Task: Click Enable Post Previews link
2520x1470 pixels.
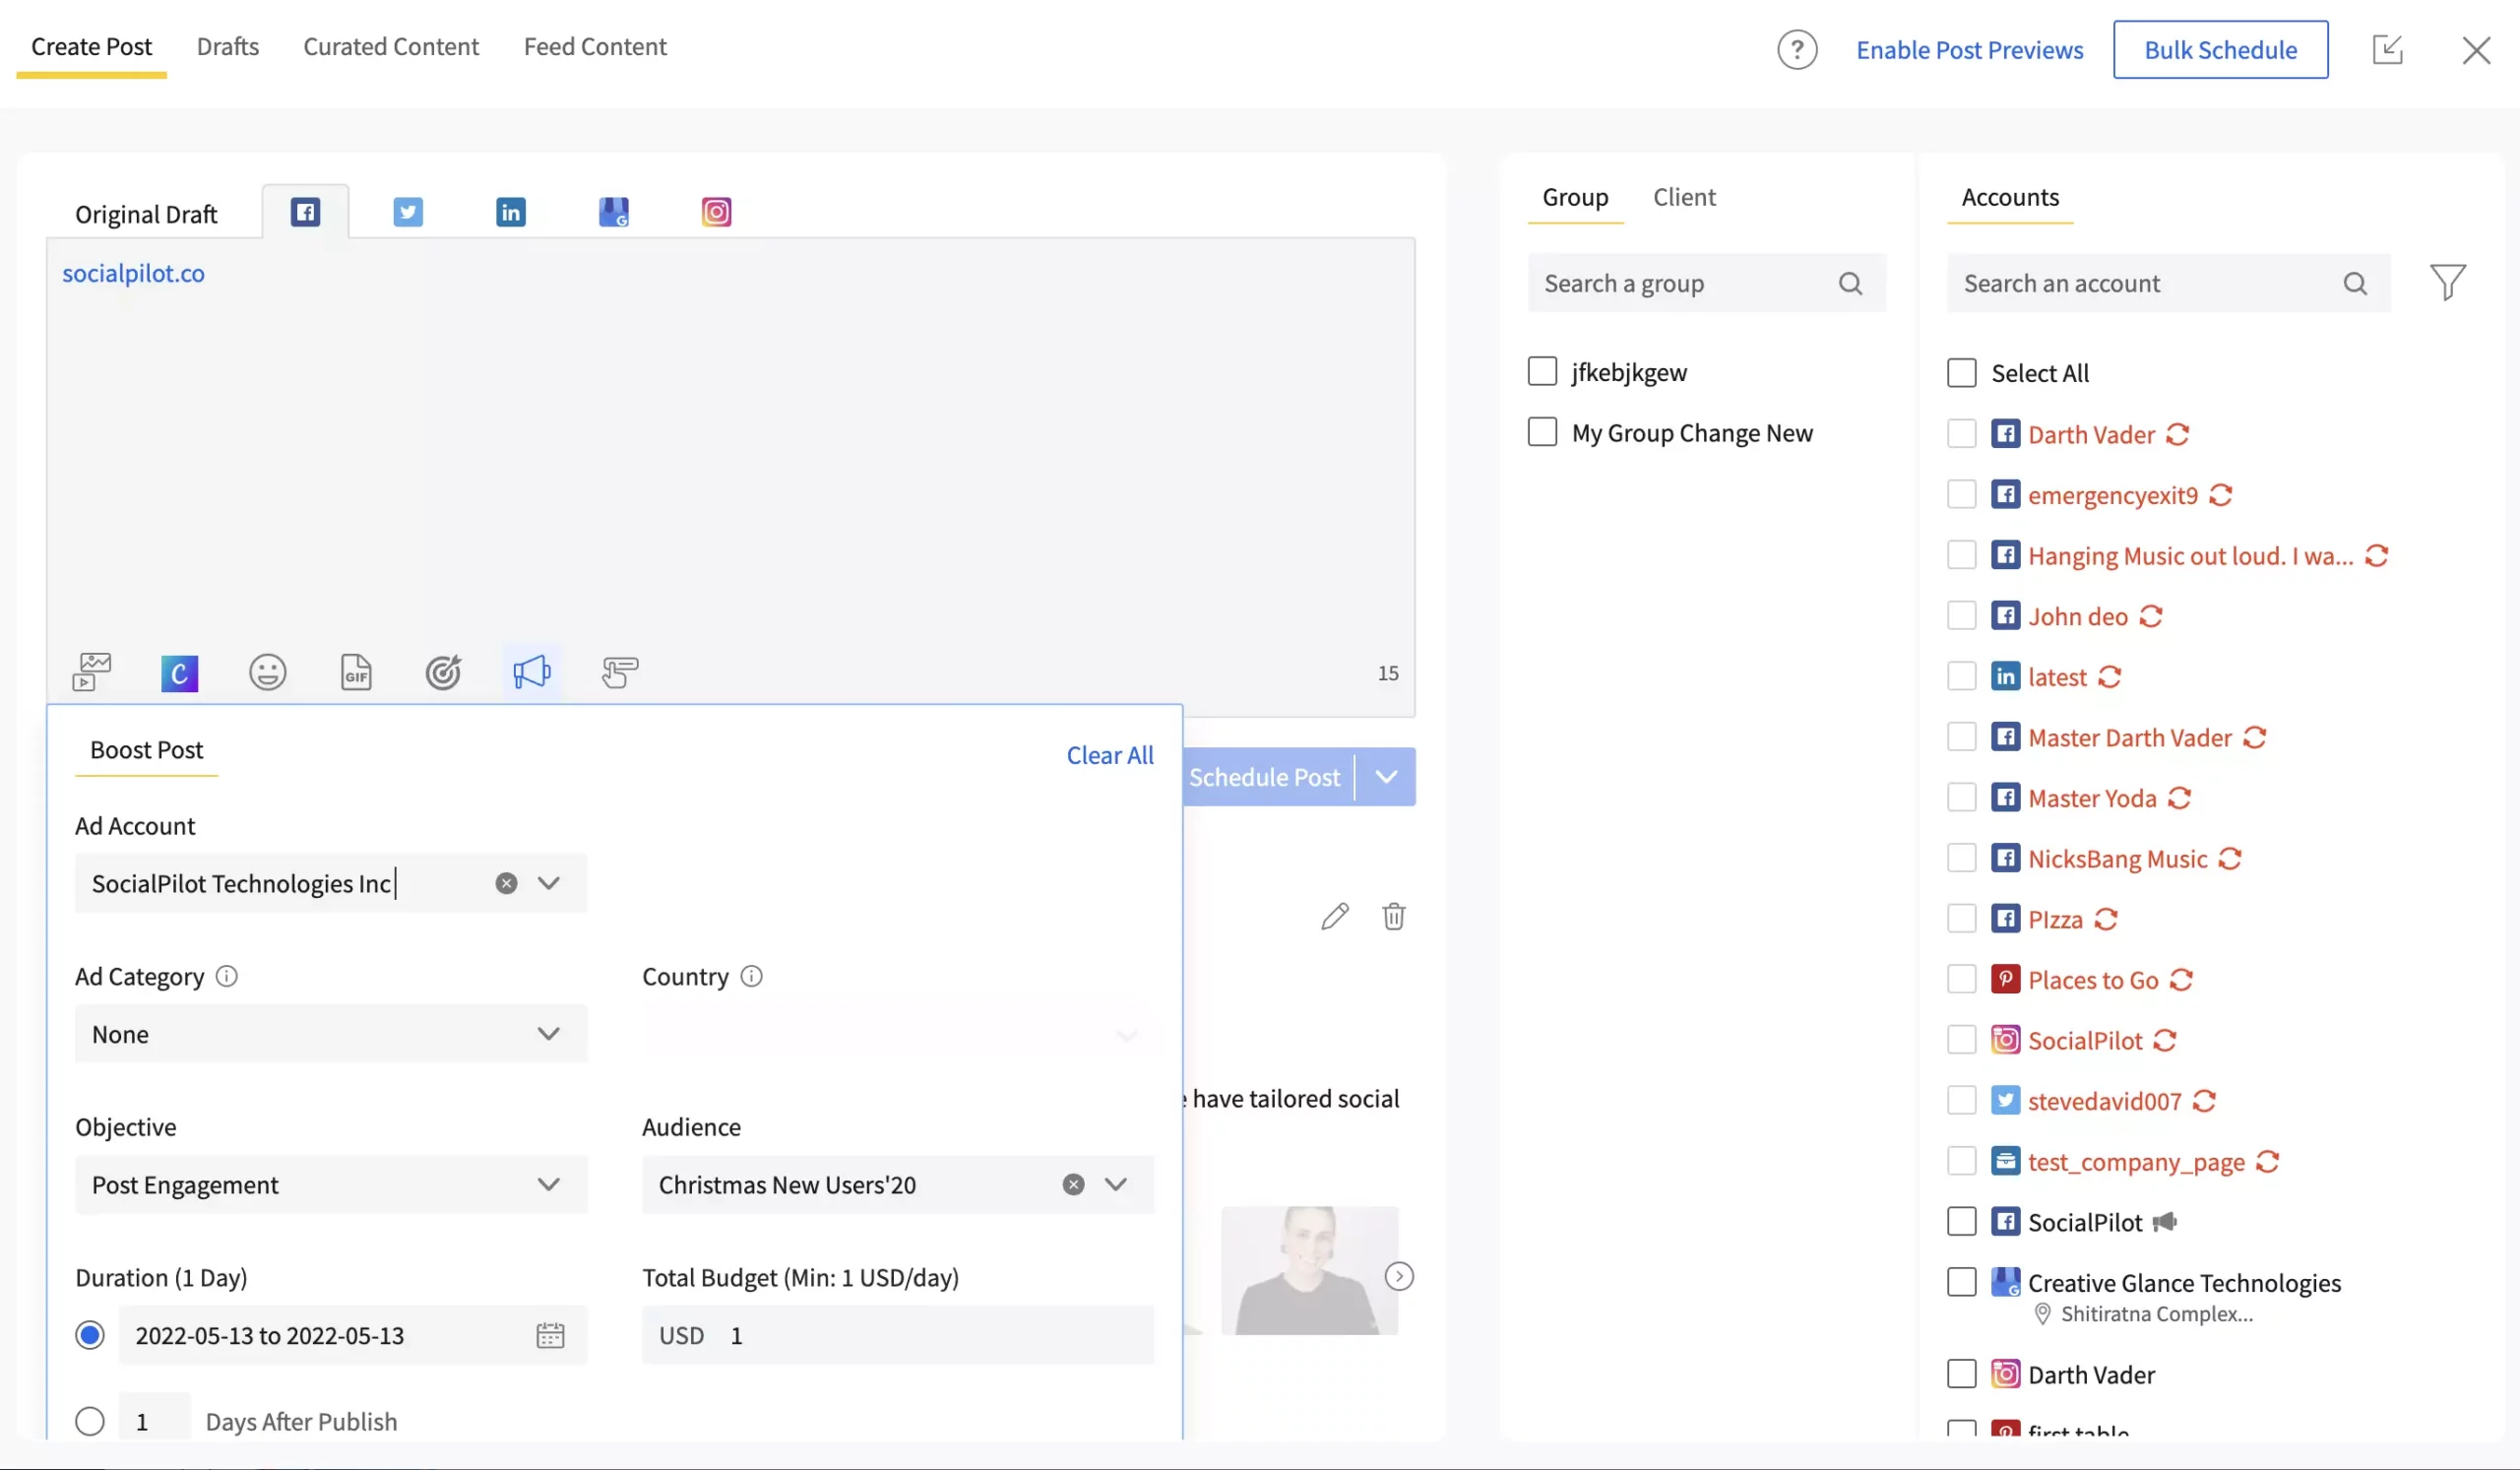Action: tap(1970, 50)
